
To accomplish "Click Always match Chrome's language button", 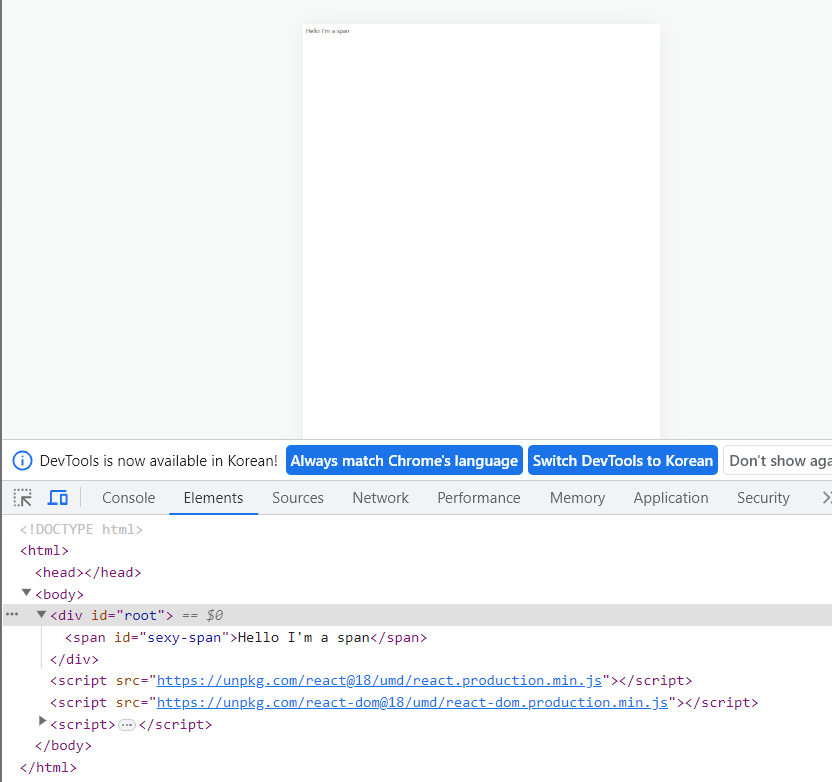I will point(404,460).
